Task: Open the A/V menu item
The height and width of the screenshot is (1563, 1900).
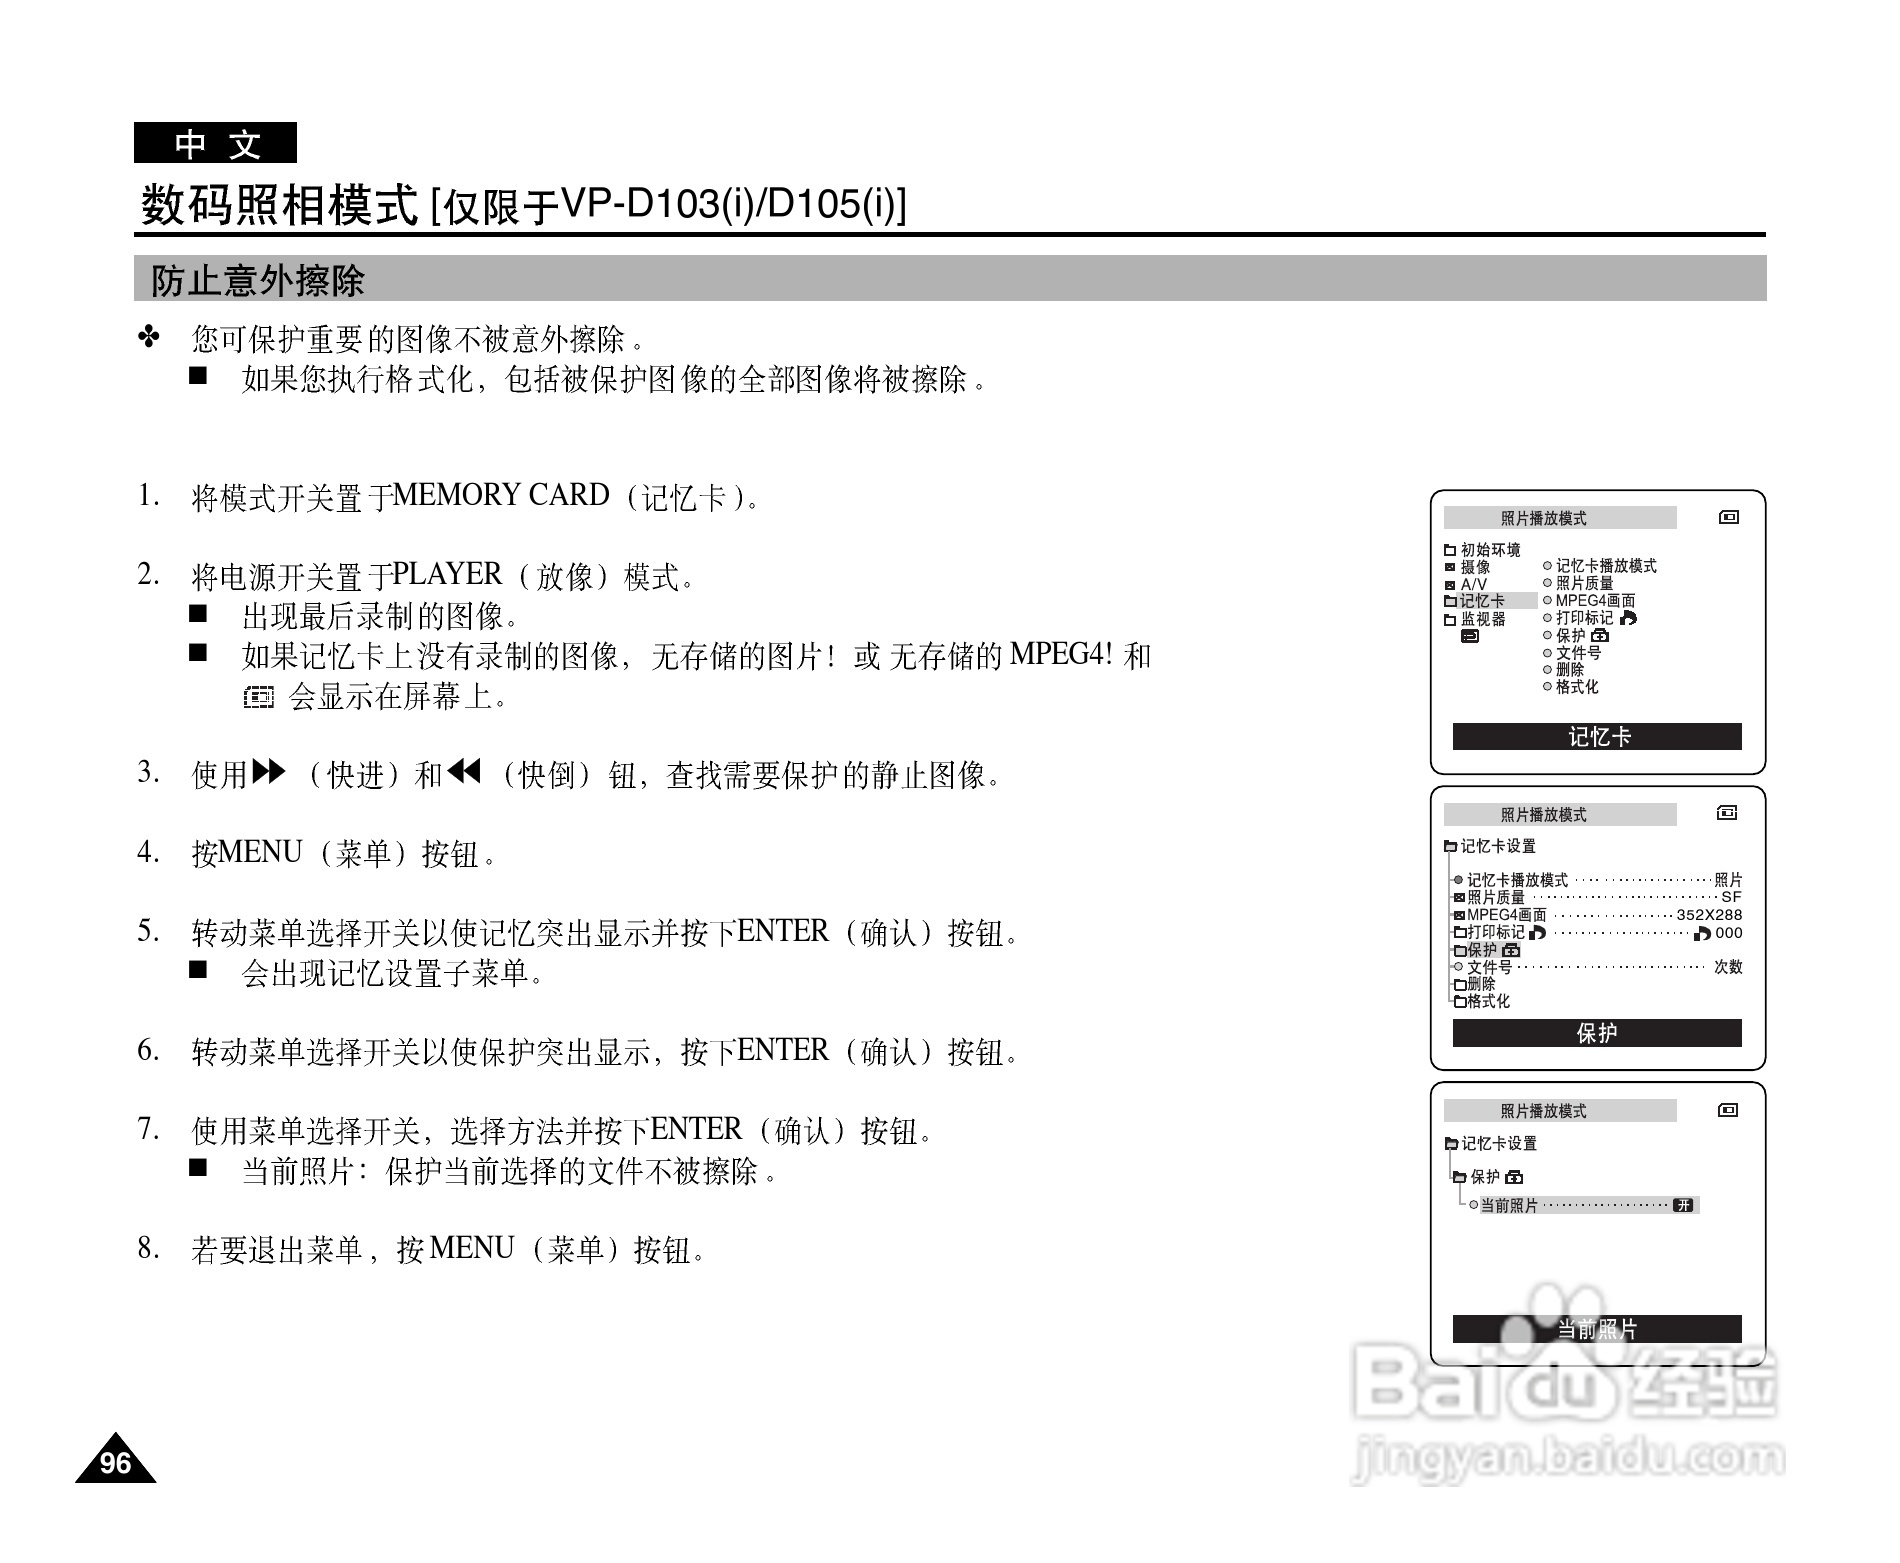Action: click(1466, 585)
